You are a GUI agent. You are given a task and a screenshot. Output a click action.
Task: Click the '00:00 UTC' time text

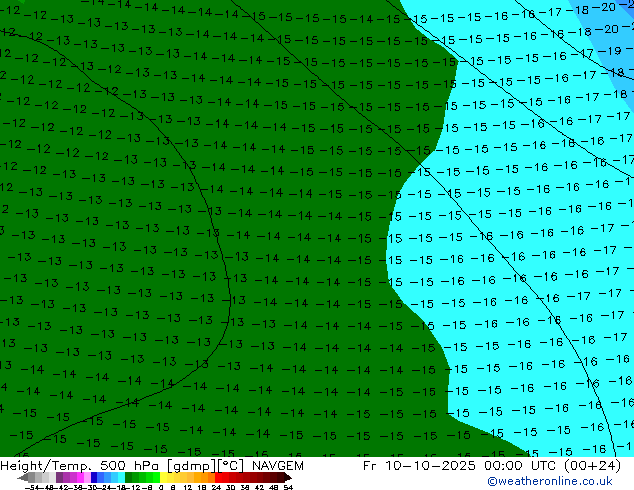(522, 465)
